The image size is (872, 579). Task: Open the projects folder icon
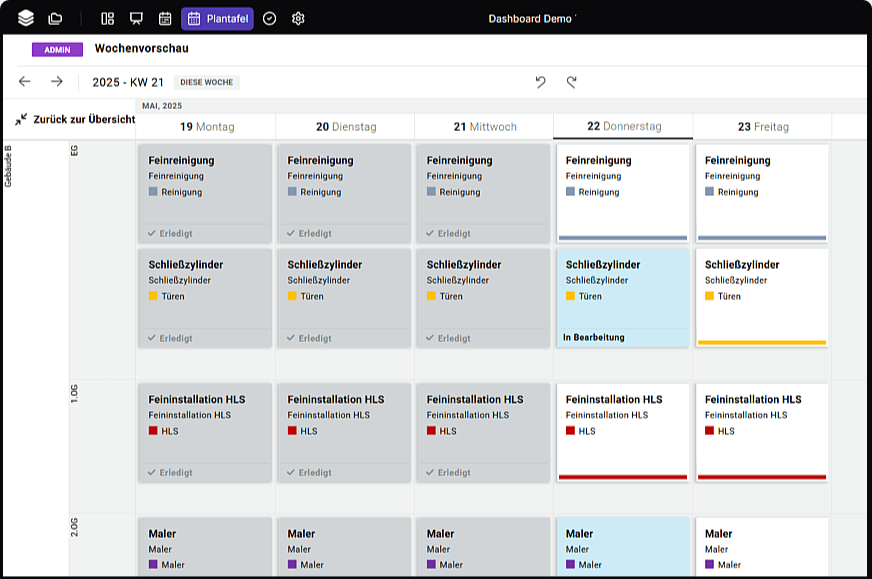click(55, 18)
